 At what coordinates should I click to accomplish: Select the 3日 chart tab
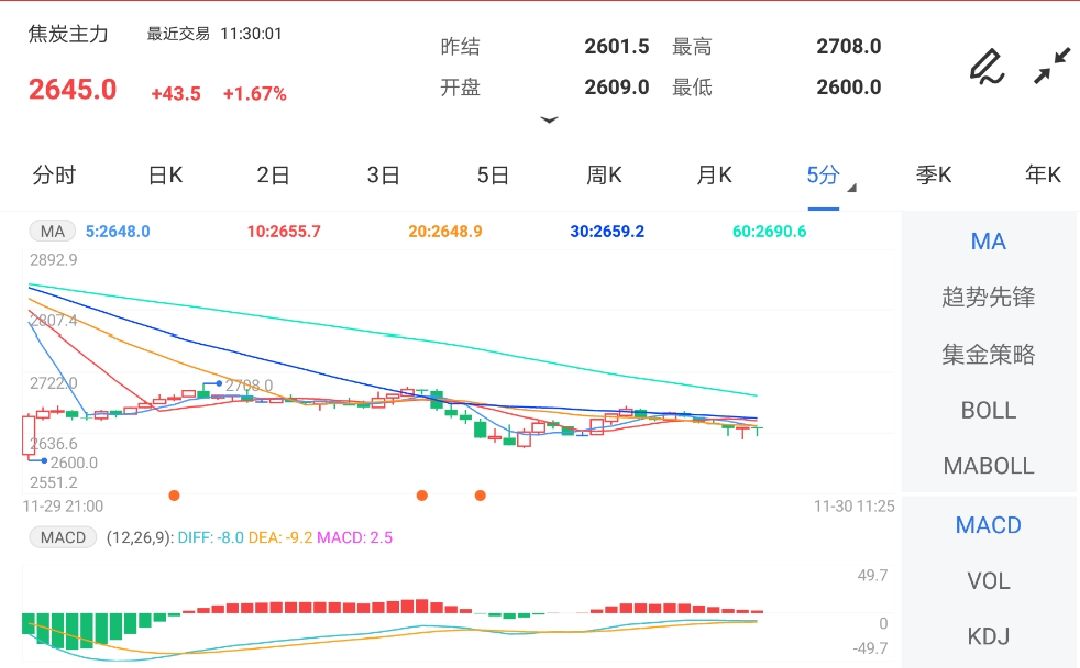pos(383,175)
